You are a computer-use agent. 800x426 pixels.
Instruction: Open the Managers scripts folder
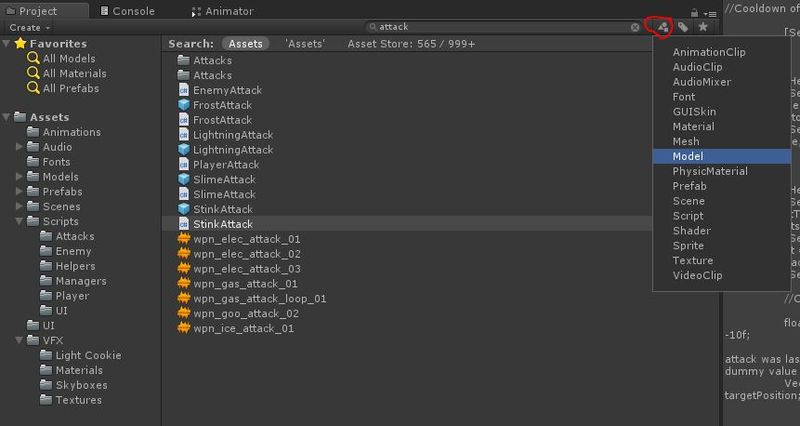pos(73,281)
